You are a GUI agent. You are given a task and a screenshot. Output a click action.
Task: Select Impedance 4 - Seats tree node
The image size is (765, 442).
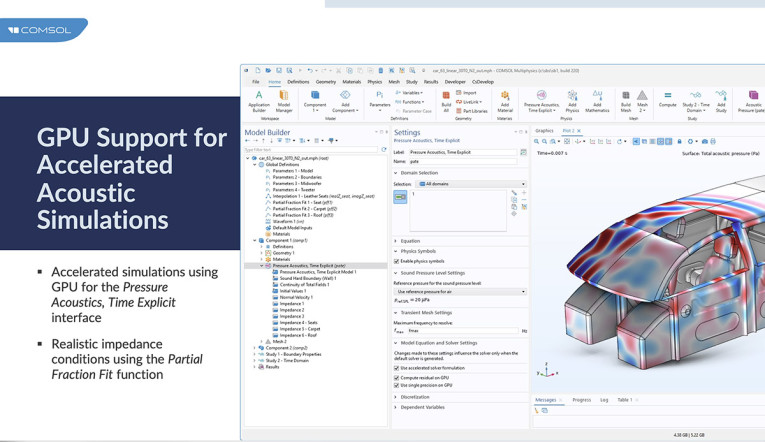point(295,323)
